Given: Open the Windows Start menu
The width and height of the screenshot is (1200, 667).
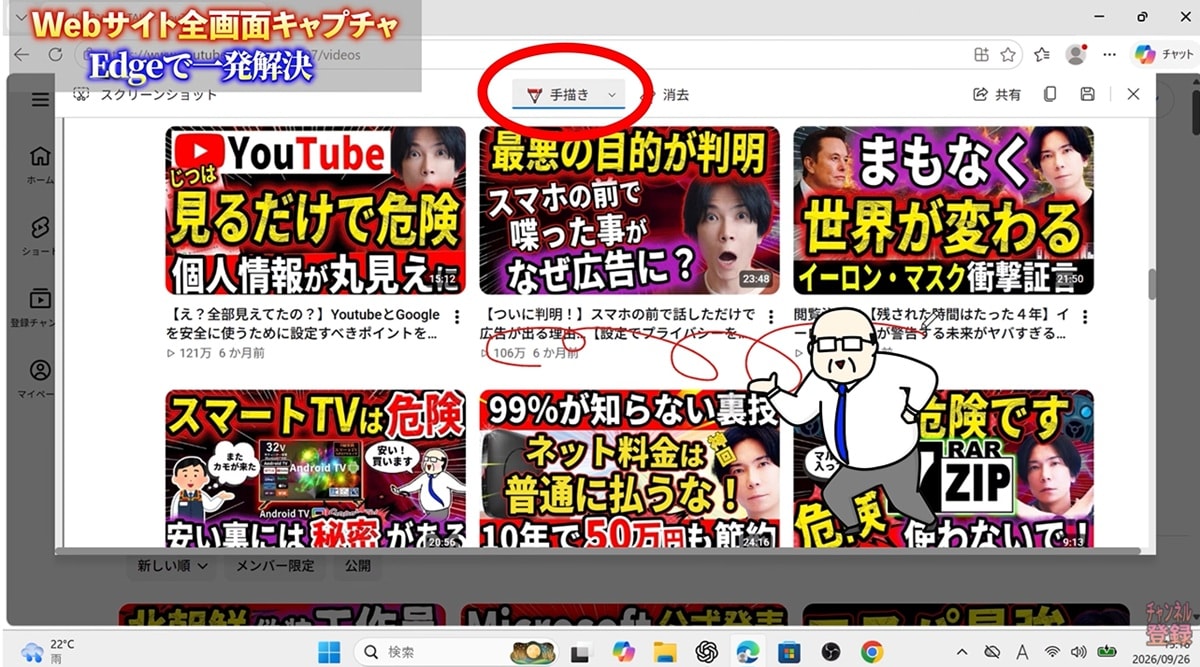Looking at the screenshot, I should (329, 652).
